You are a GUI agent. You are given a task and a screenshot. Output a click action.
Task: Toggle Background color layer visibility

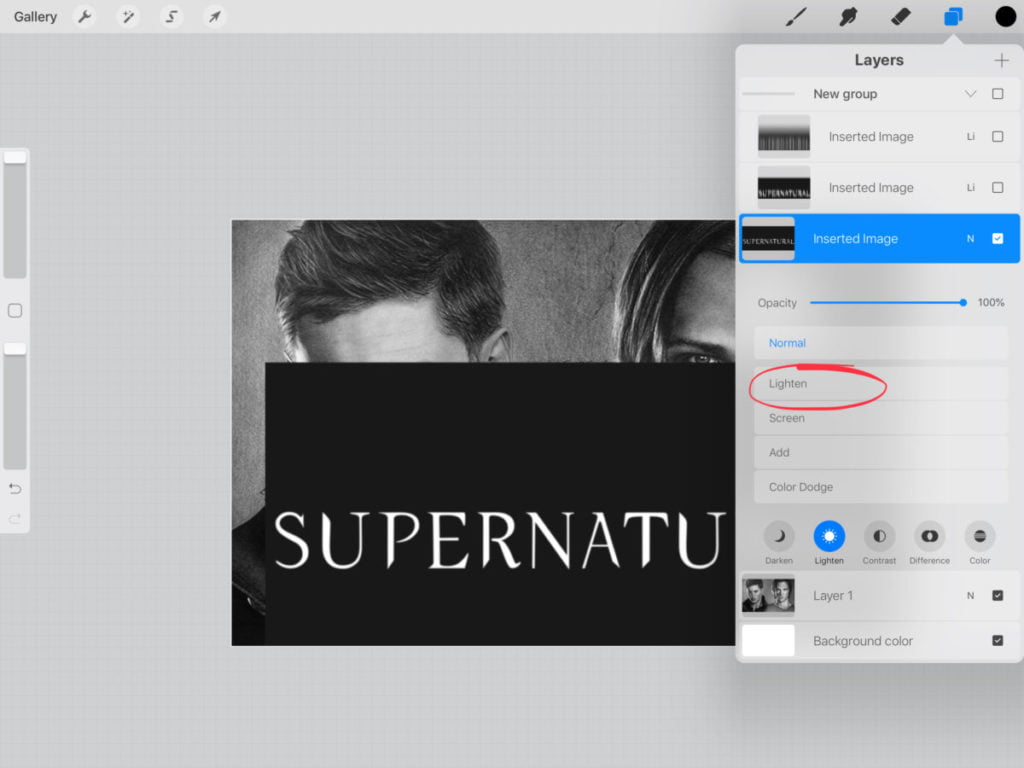tap(997, 641)
